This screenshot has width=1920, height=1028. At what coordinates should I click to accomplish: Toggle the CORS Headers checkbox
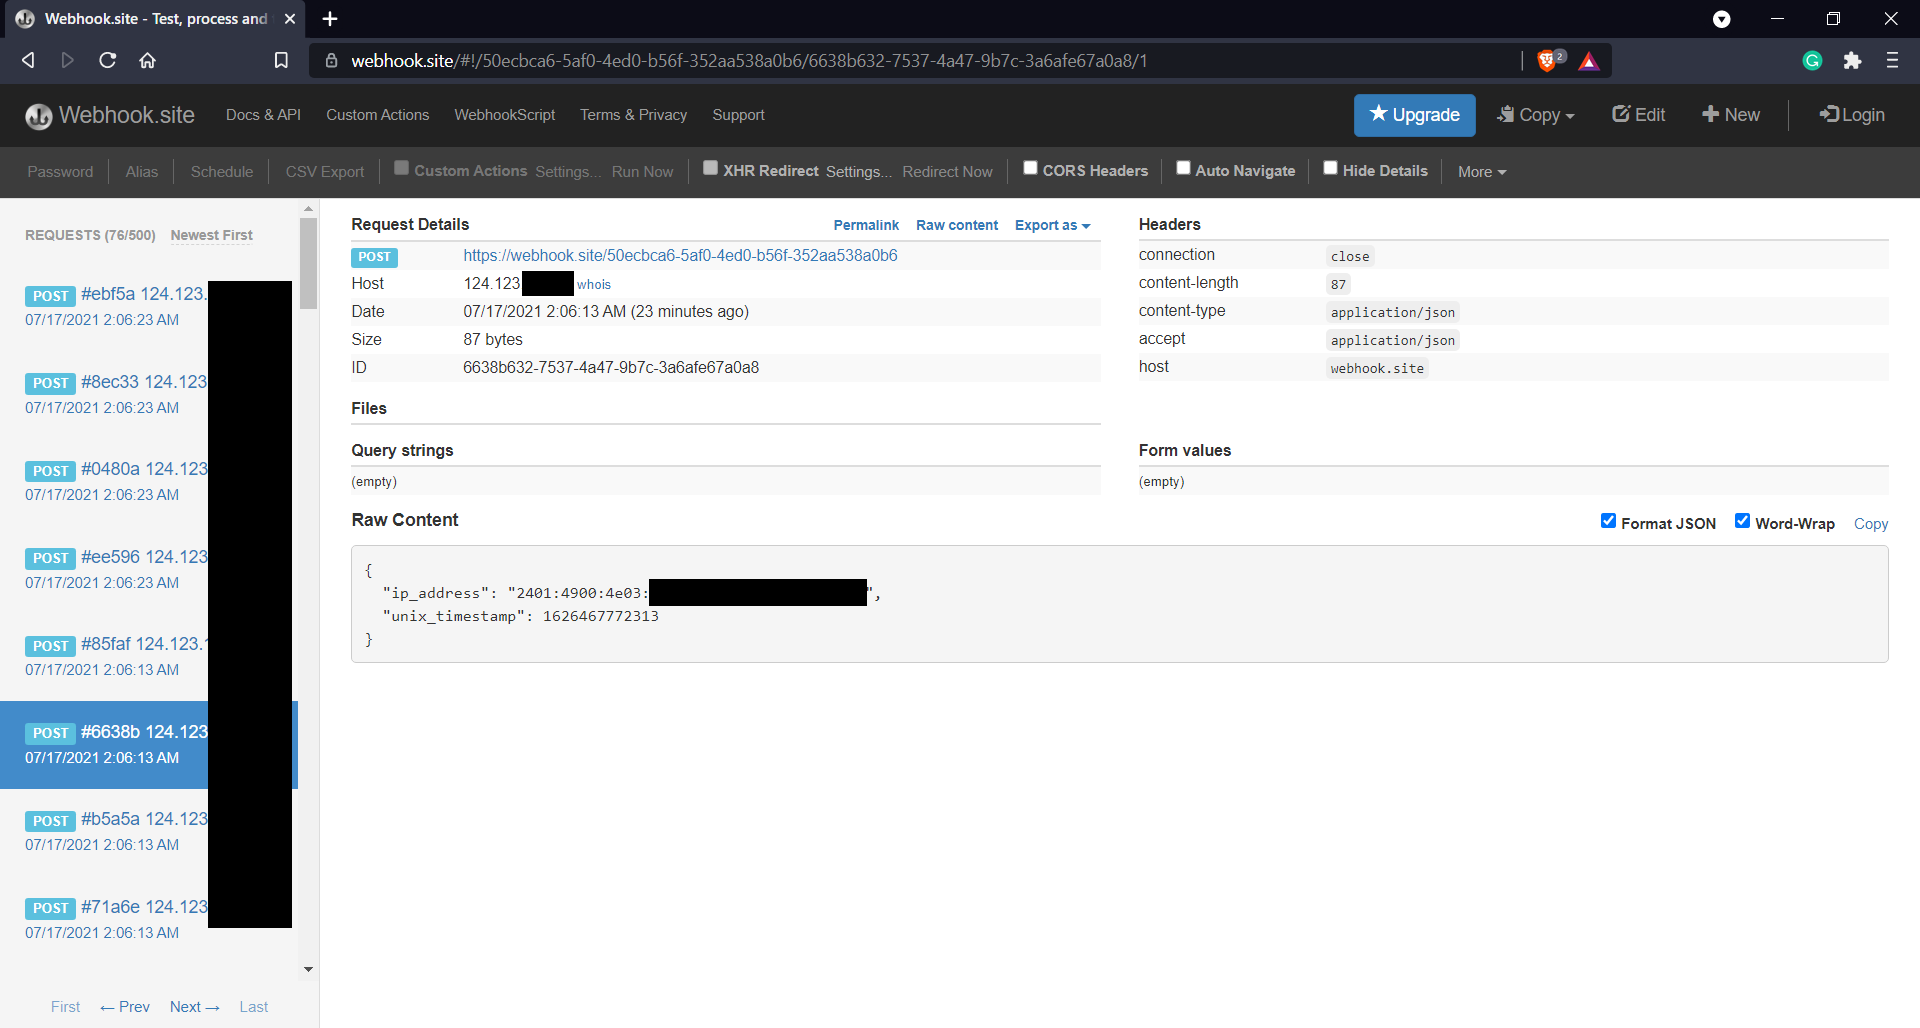click(1030, 168)
